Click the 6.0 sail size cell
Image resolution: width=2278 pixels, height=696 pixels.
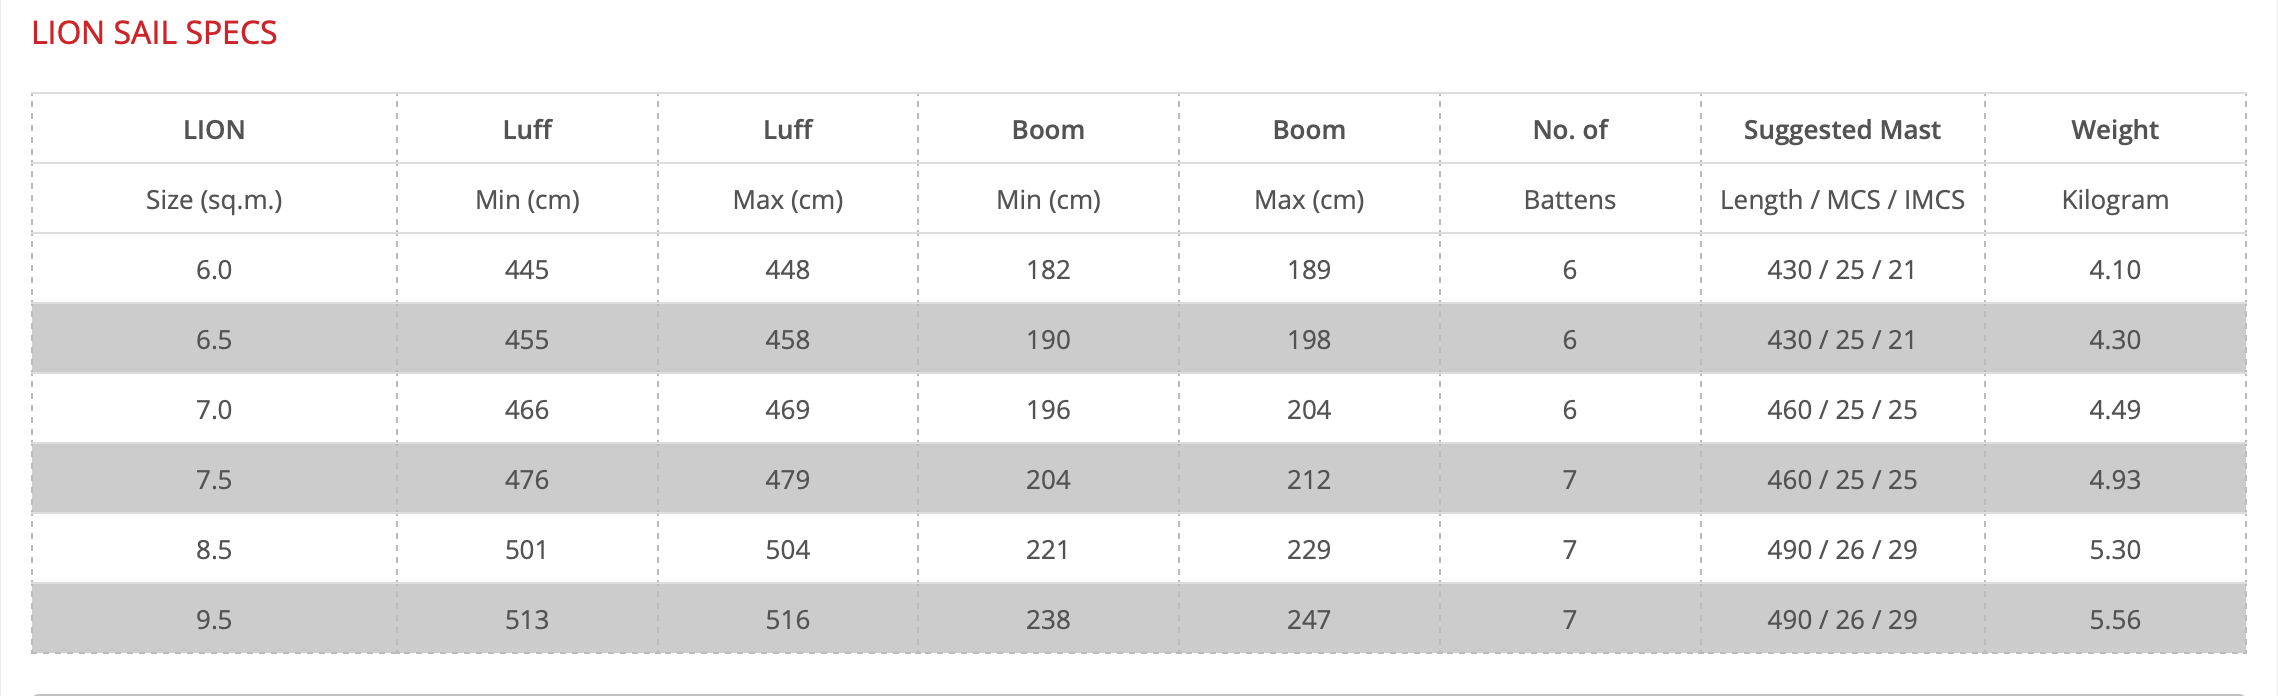(214, 270)
